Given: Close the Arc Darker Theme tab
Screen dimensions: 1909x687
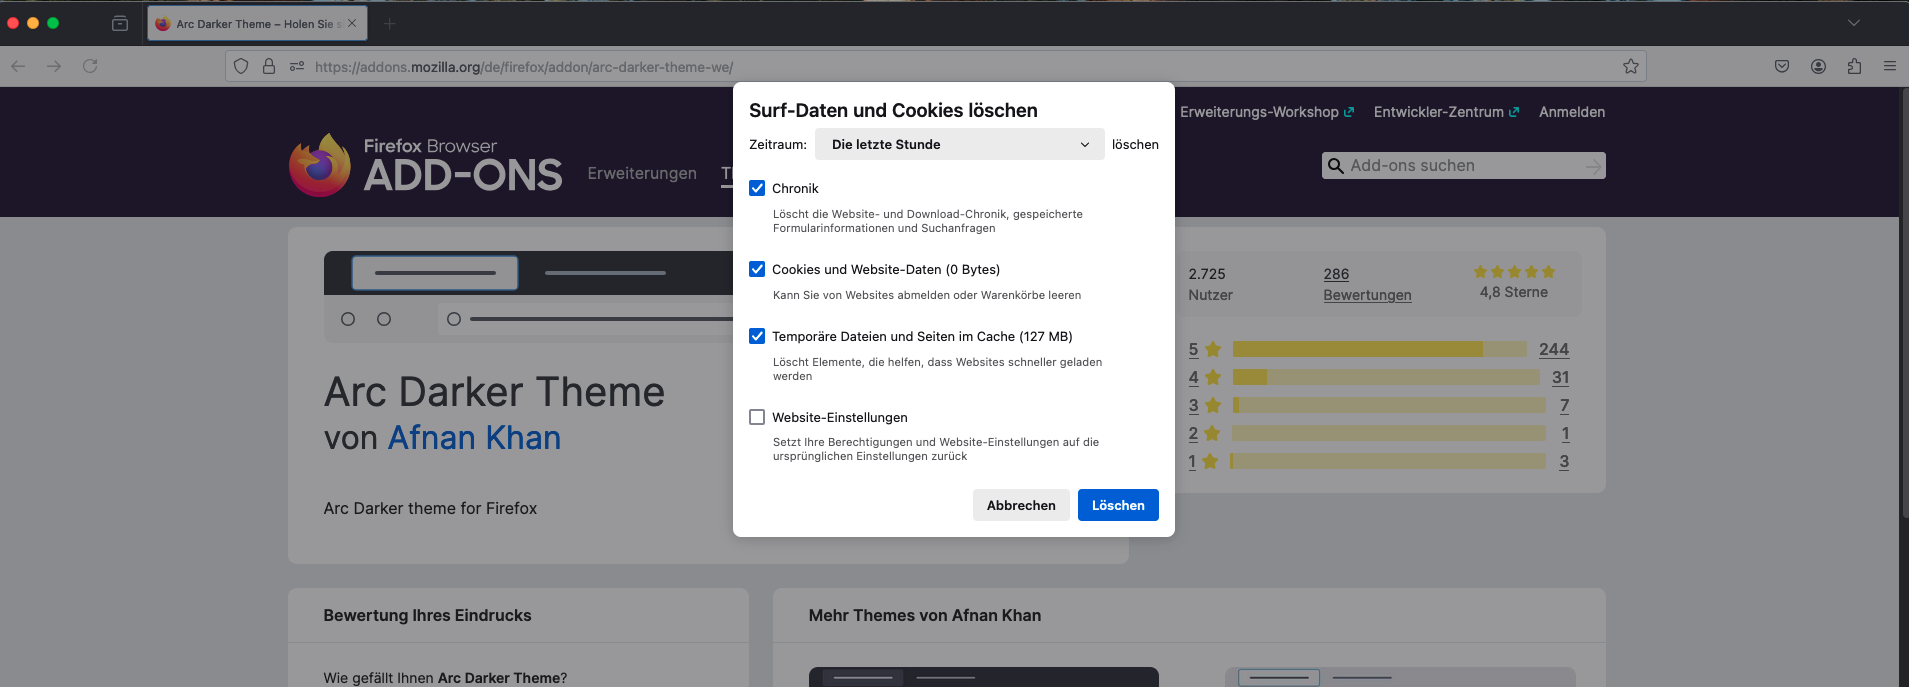Looking at the screenshot, I should [352, 23].
